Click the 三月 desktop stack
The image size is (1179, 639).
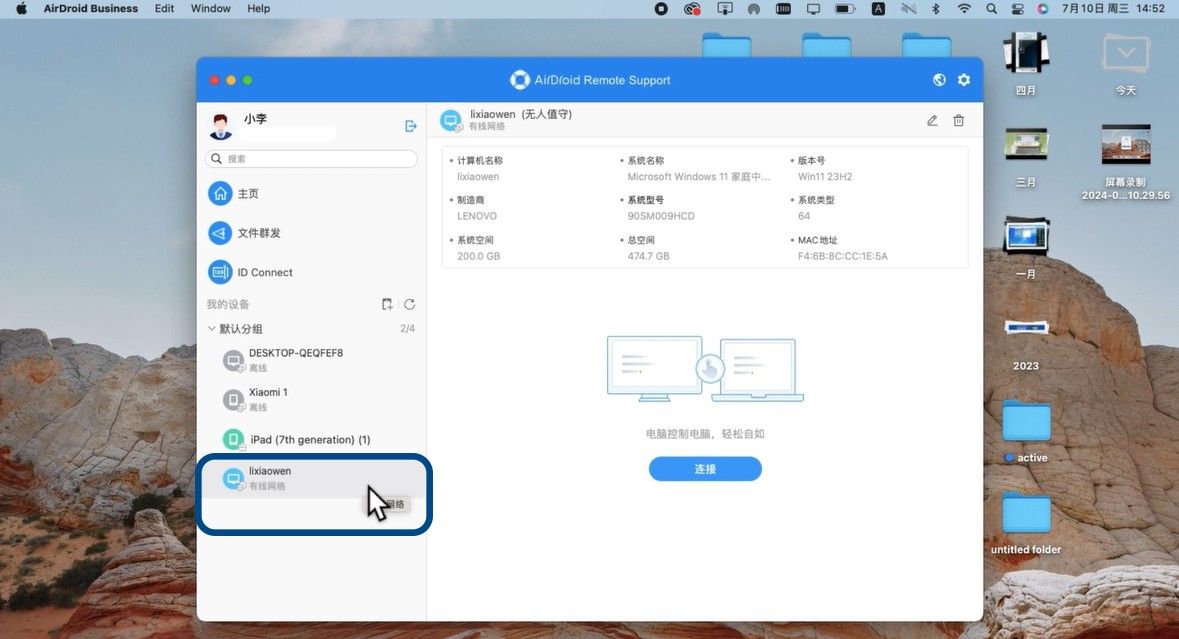click(1026, 156)
